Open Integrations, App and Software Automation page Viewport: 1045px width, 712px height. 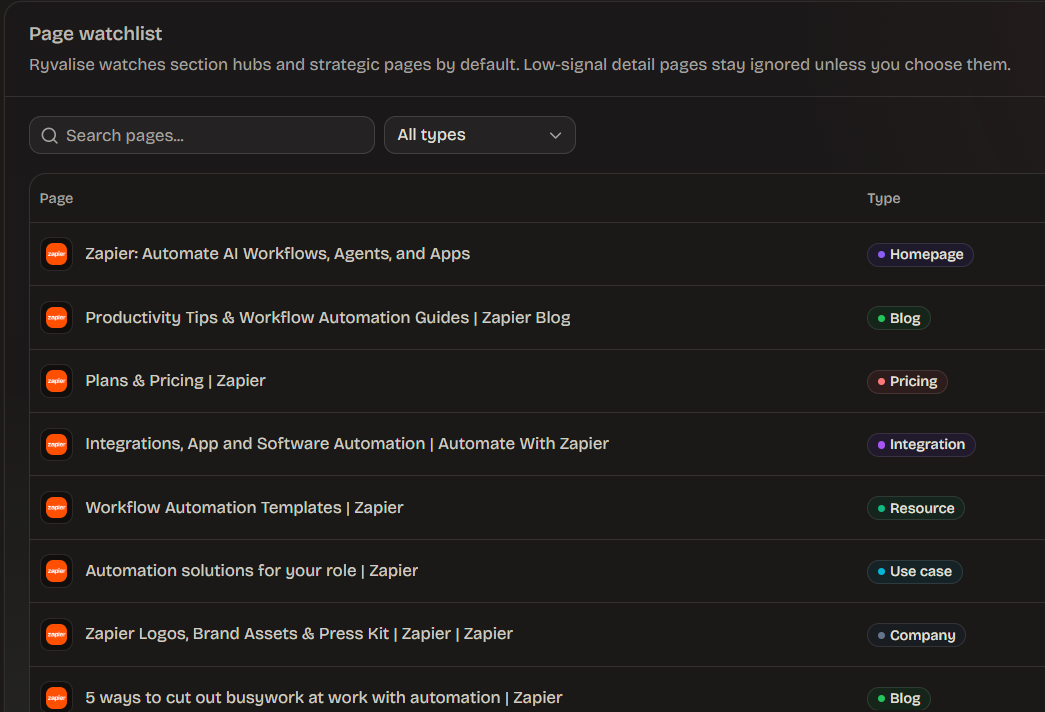[x=347, y=444]
